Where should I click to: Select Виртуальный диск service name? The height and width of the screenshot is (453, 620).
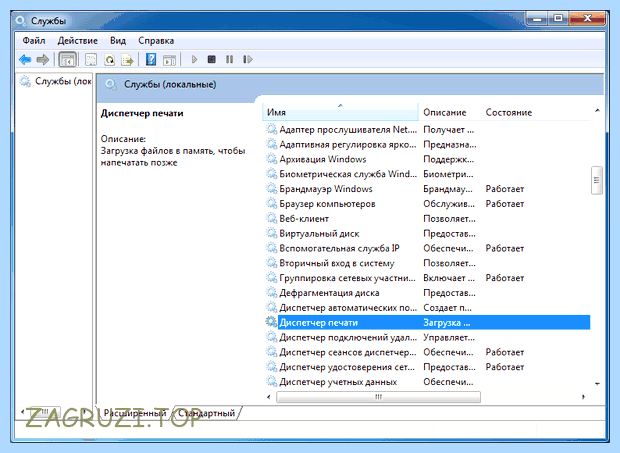point(319,233)
